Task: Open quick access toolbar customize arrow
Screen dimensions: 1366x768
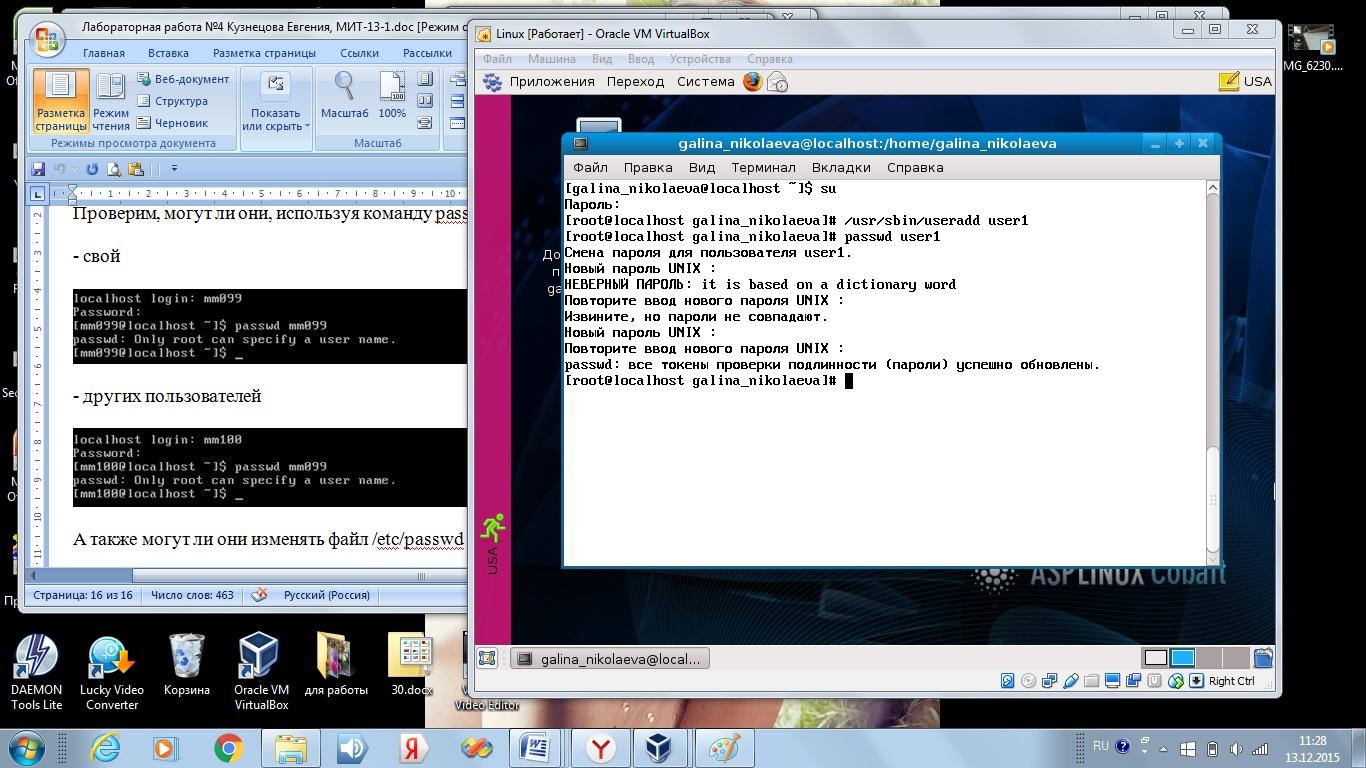Action: (x=174, y=169)
